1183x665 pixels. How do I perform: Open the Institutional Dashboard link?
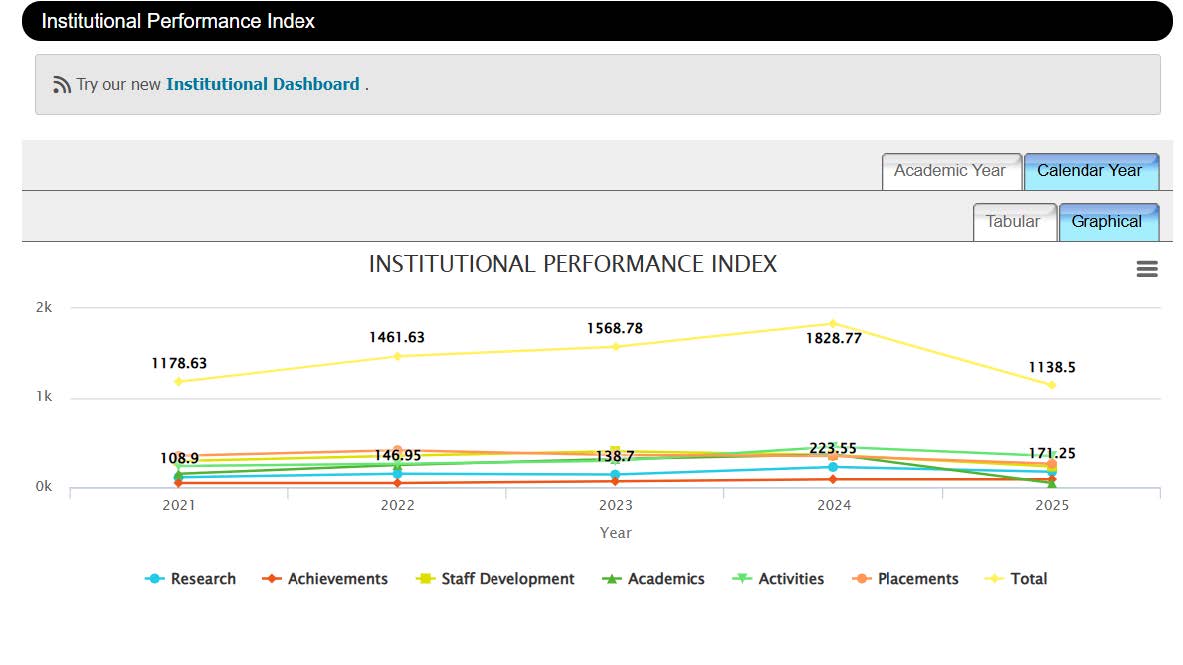(x=262, y=85)
